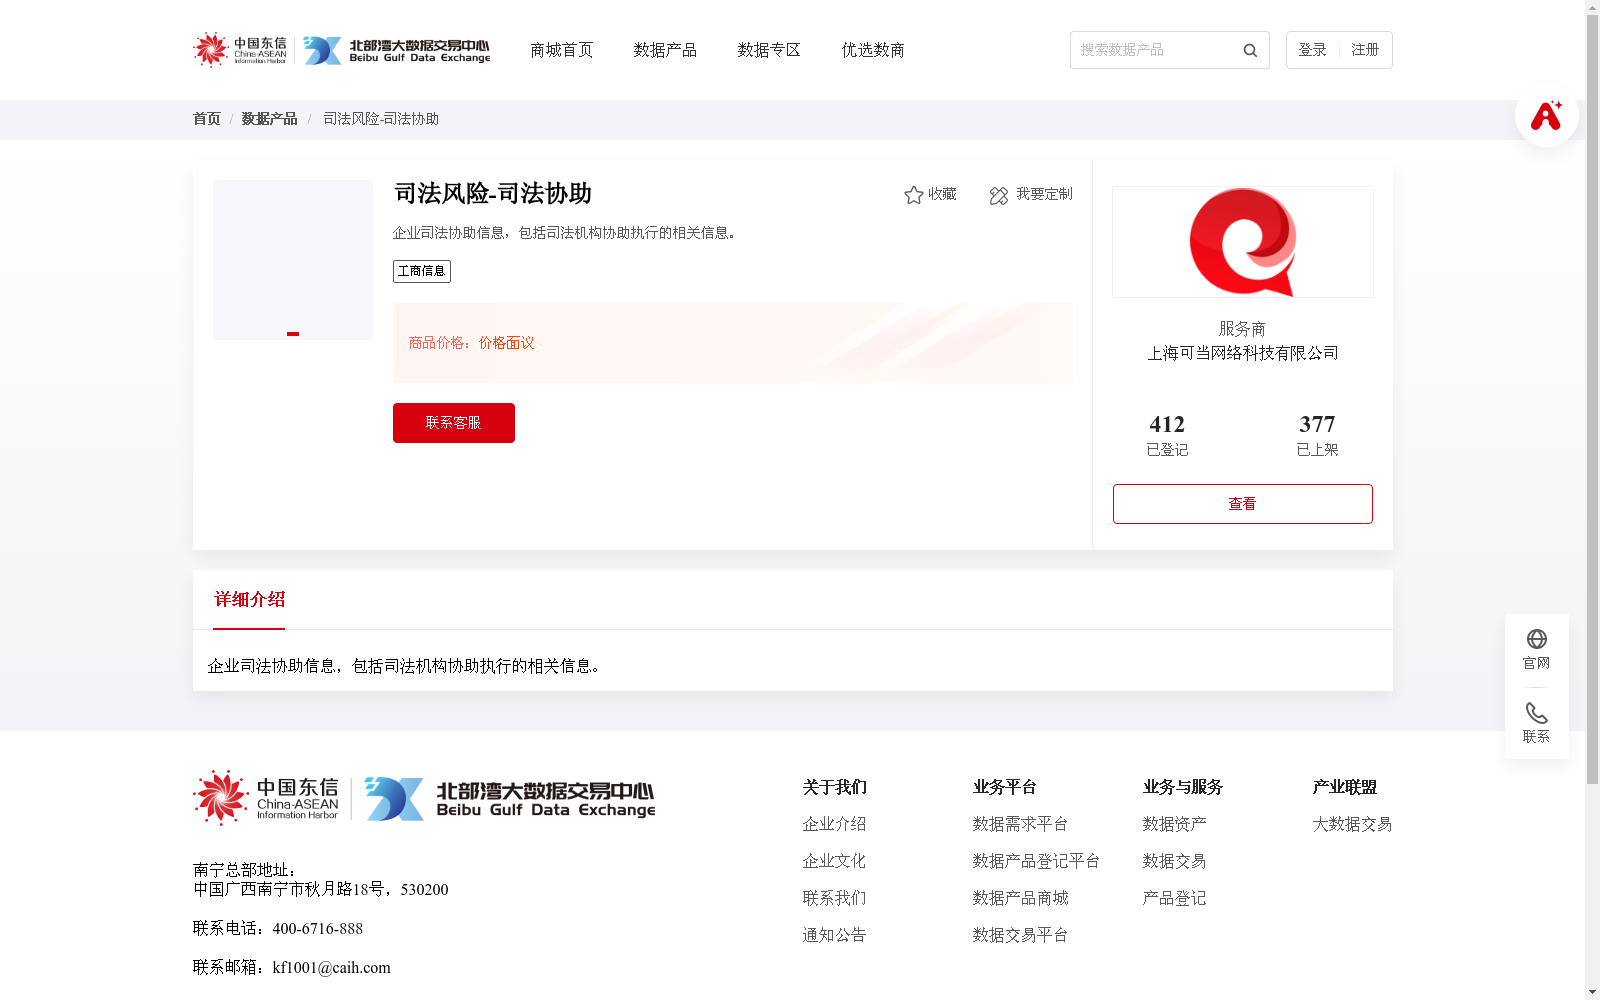
Task: Click the service provider red logo
Action: [1243, 242]
